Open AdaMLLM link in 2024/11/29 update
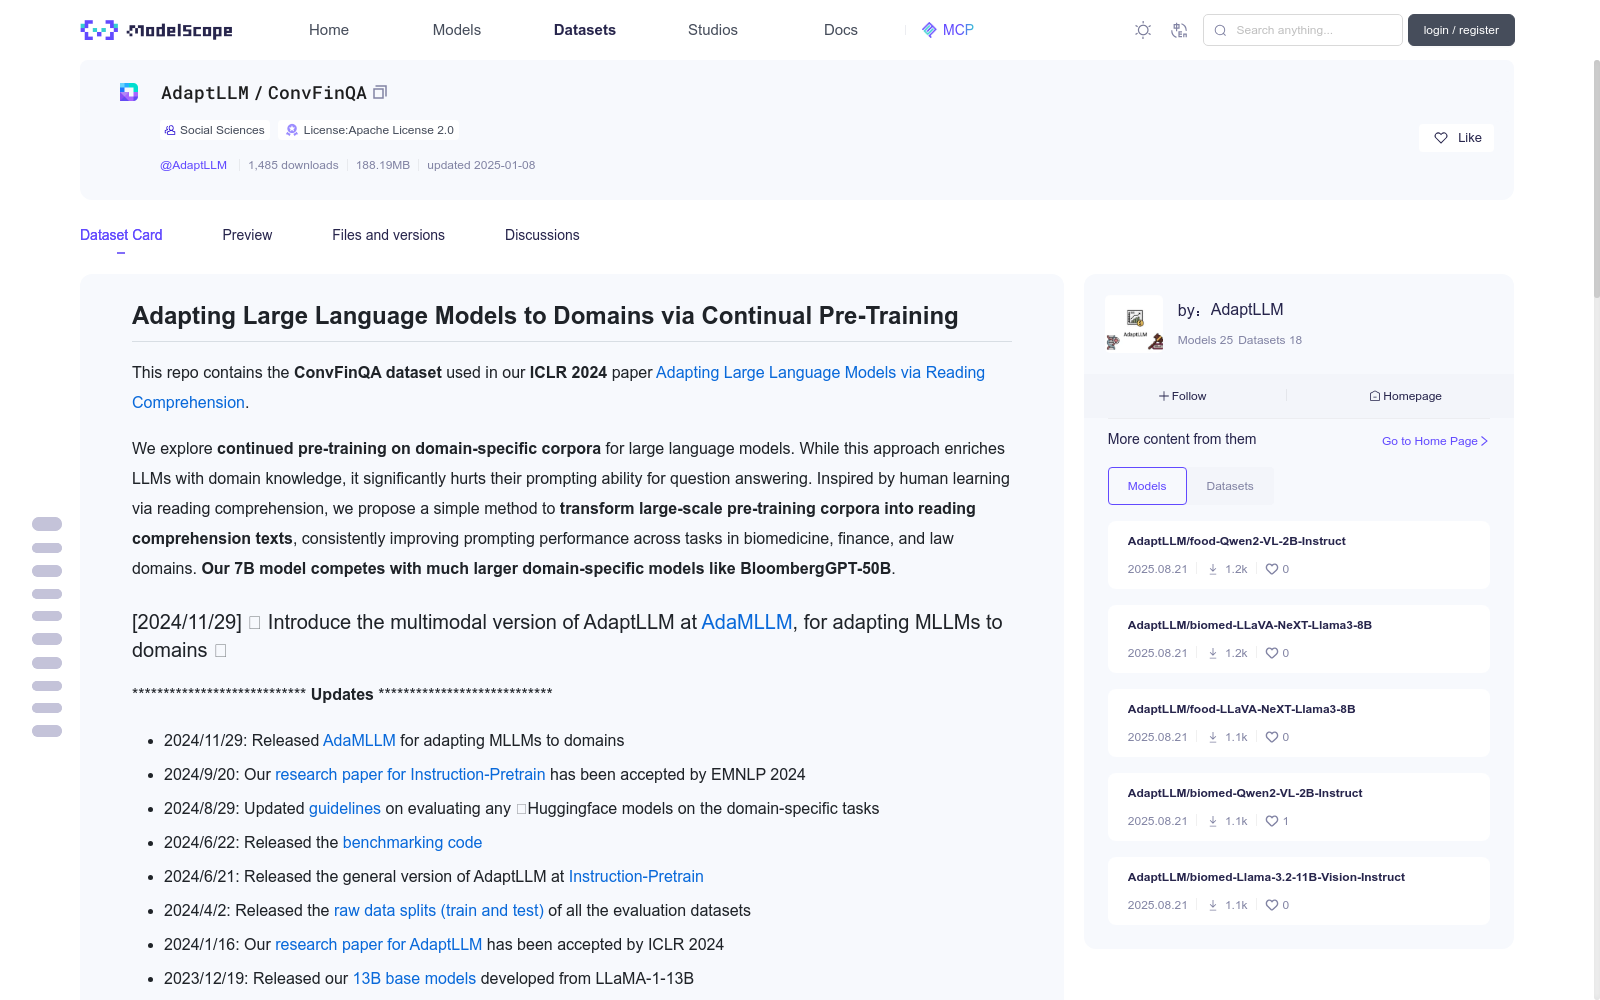Viewport: 1600px width, 1000px height. [359, 740]
